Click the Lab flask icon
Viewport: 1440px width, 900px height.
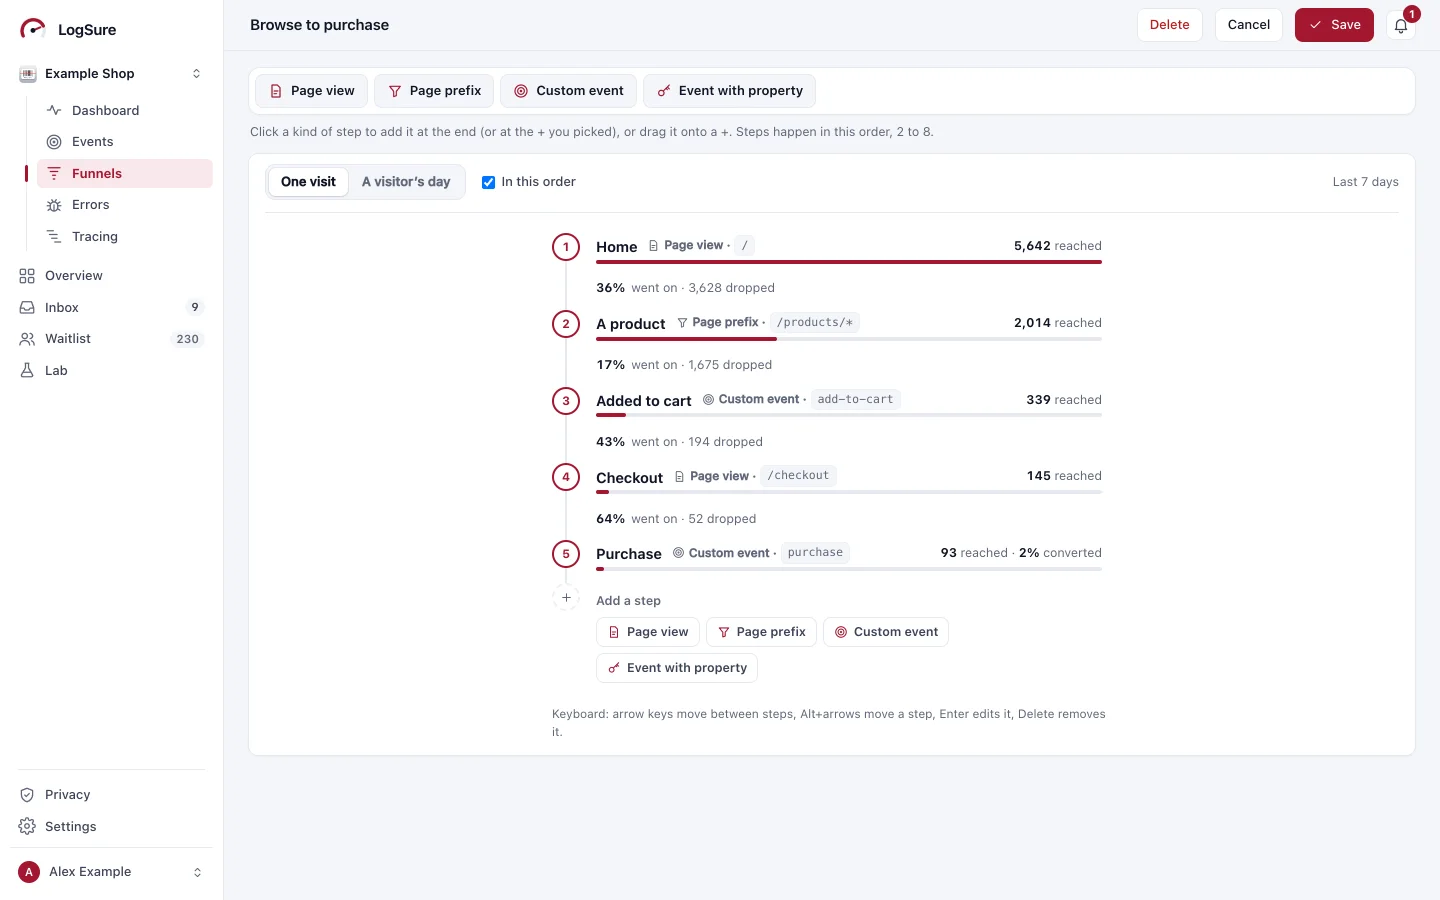(27, 371)
